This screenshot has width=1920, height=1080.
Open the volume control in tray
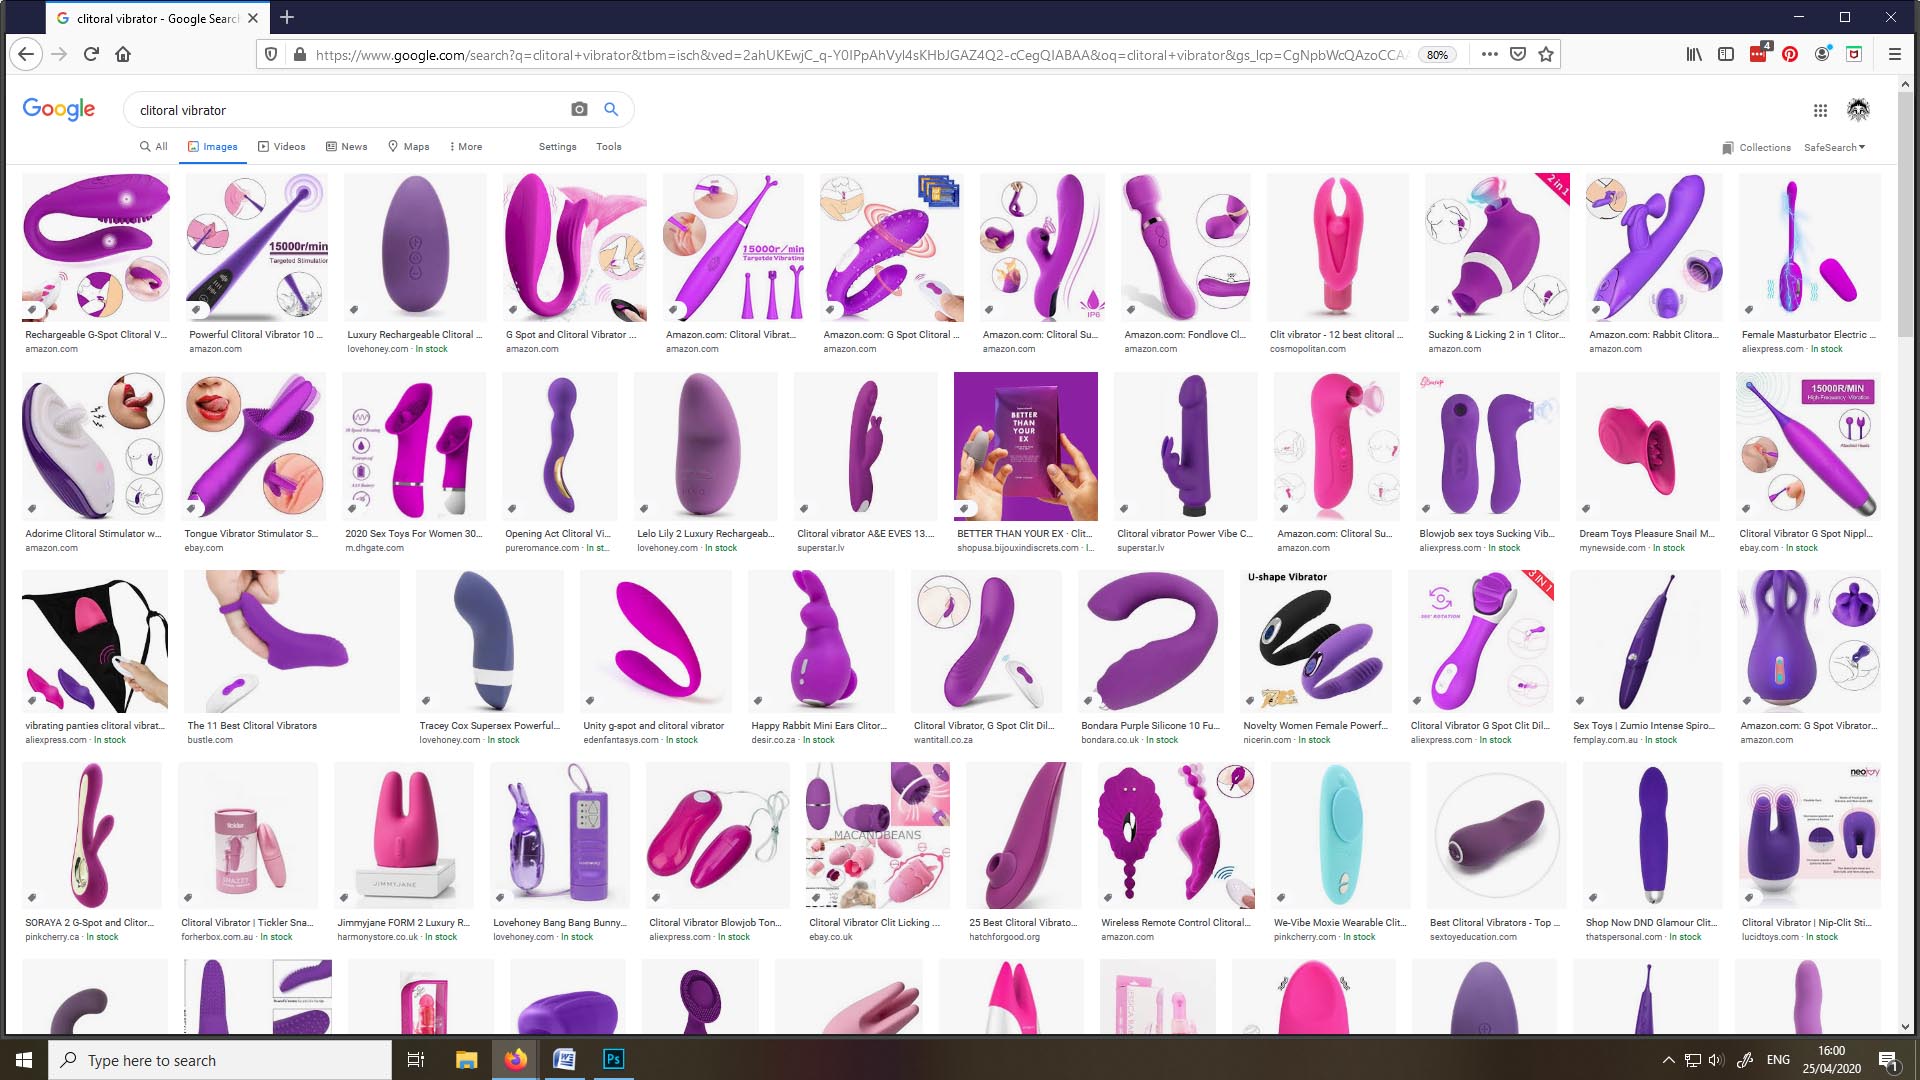[x=1716, y=1060]
